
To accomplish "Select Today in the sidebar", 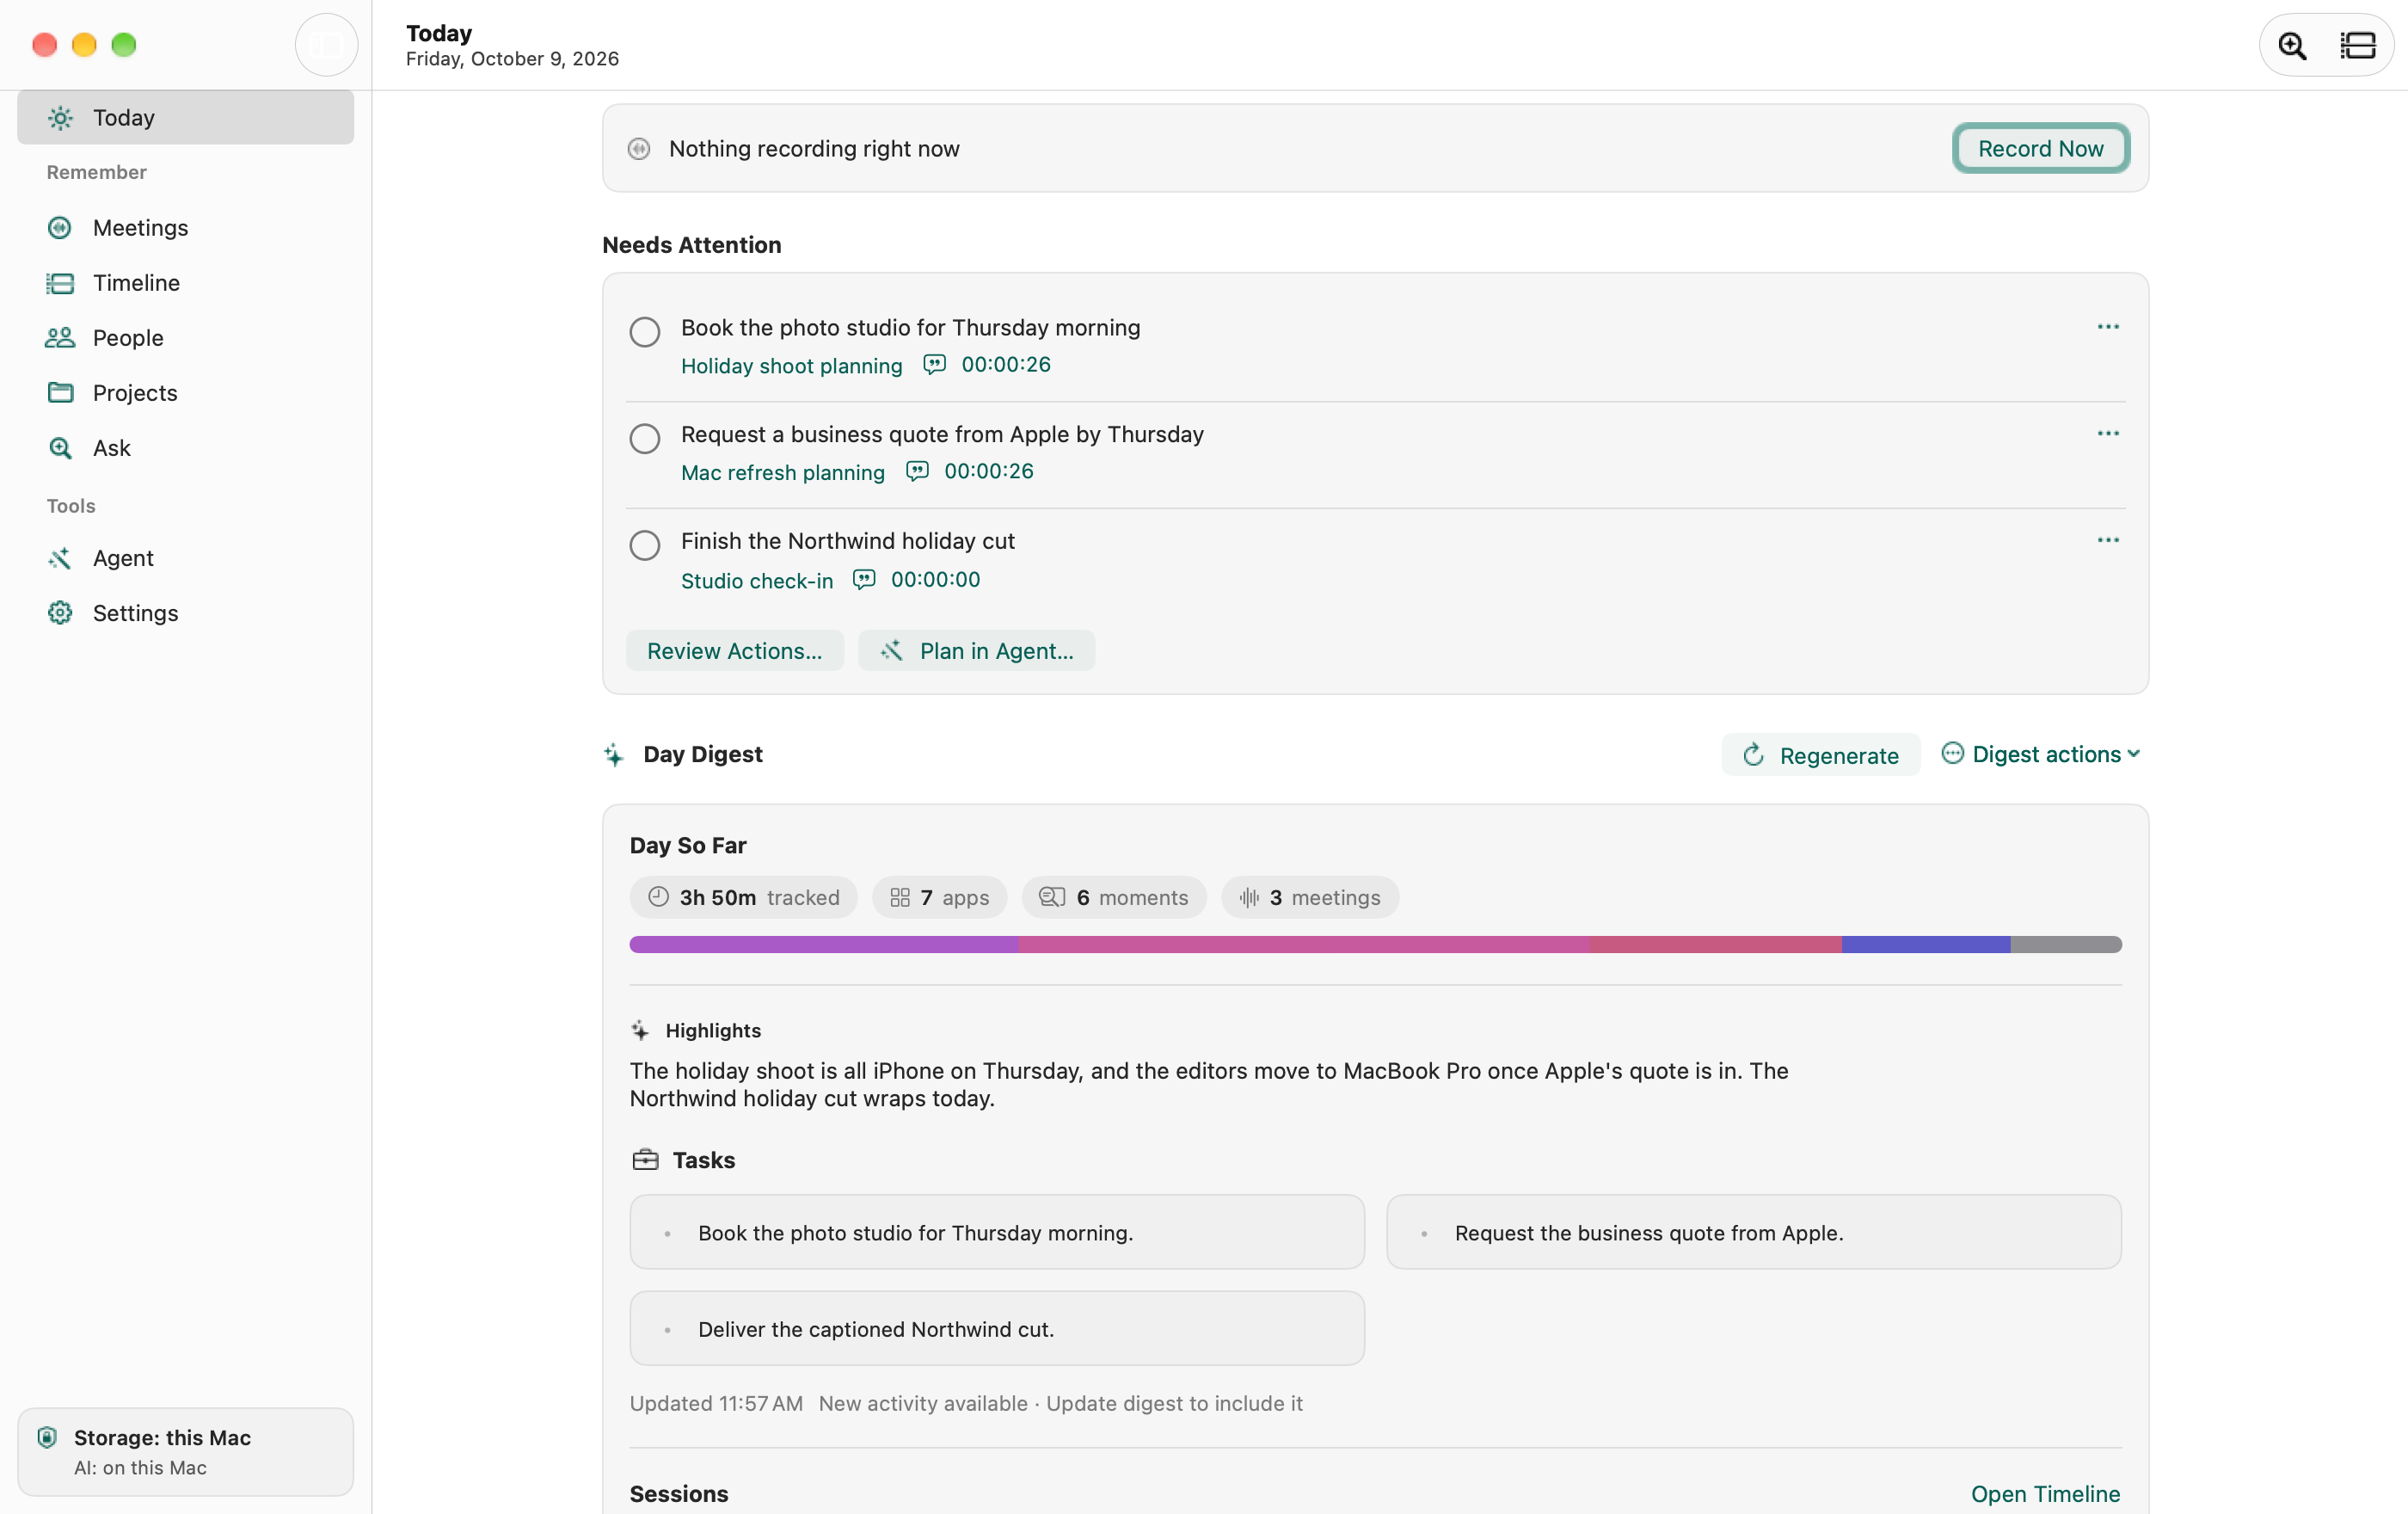I will point(185,118).
